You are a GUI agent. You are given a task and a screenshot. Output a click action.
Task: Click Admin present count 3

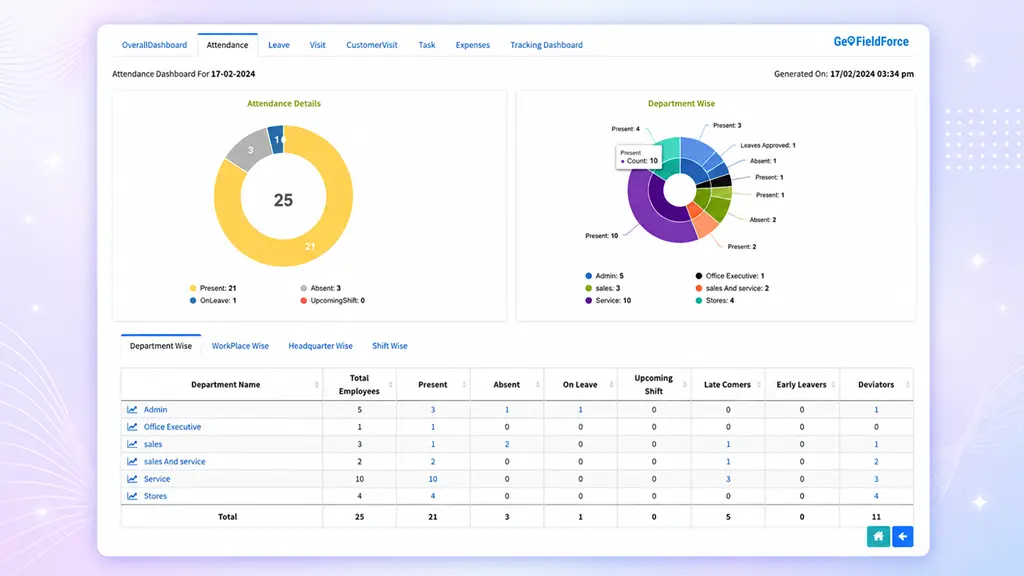[433, 409]
